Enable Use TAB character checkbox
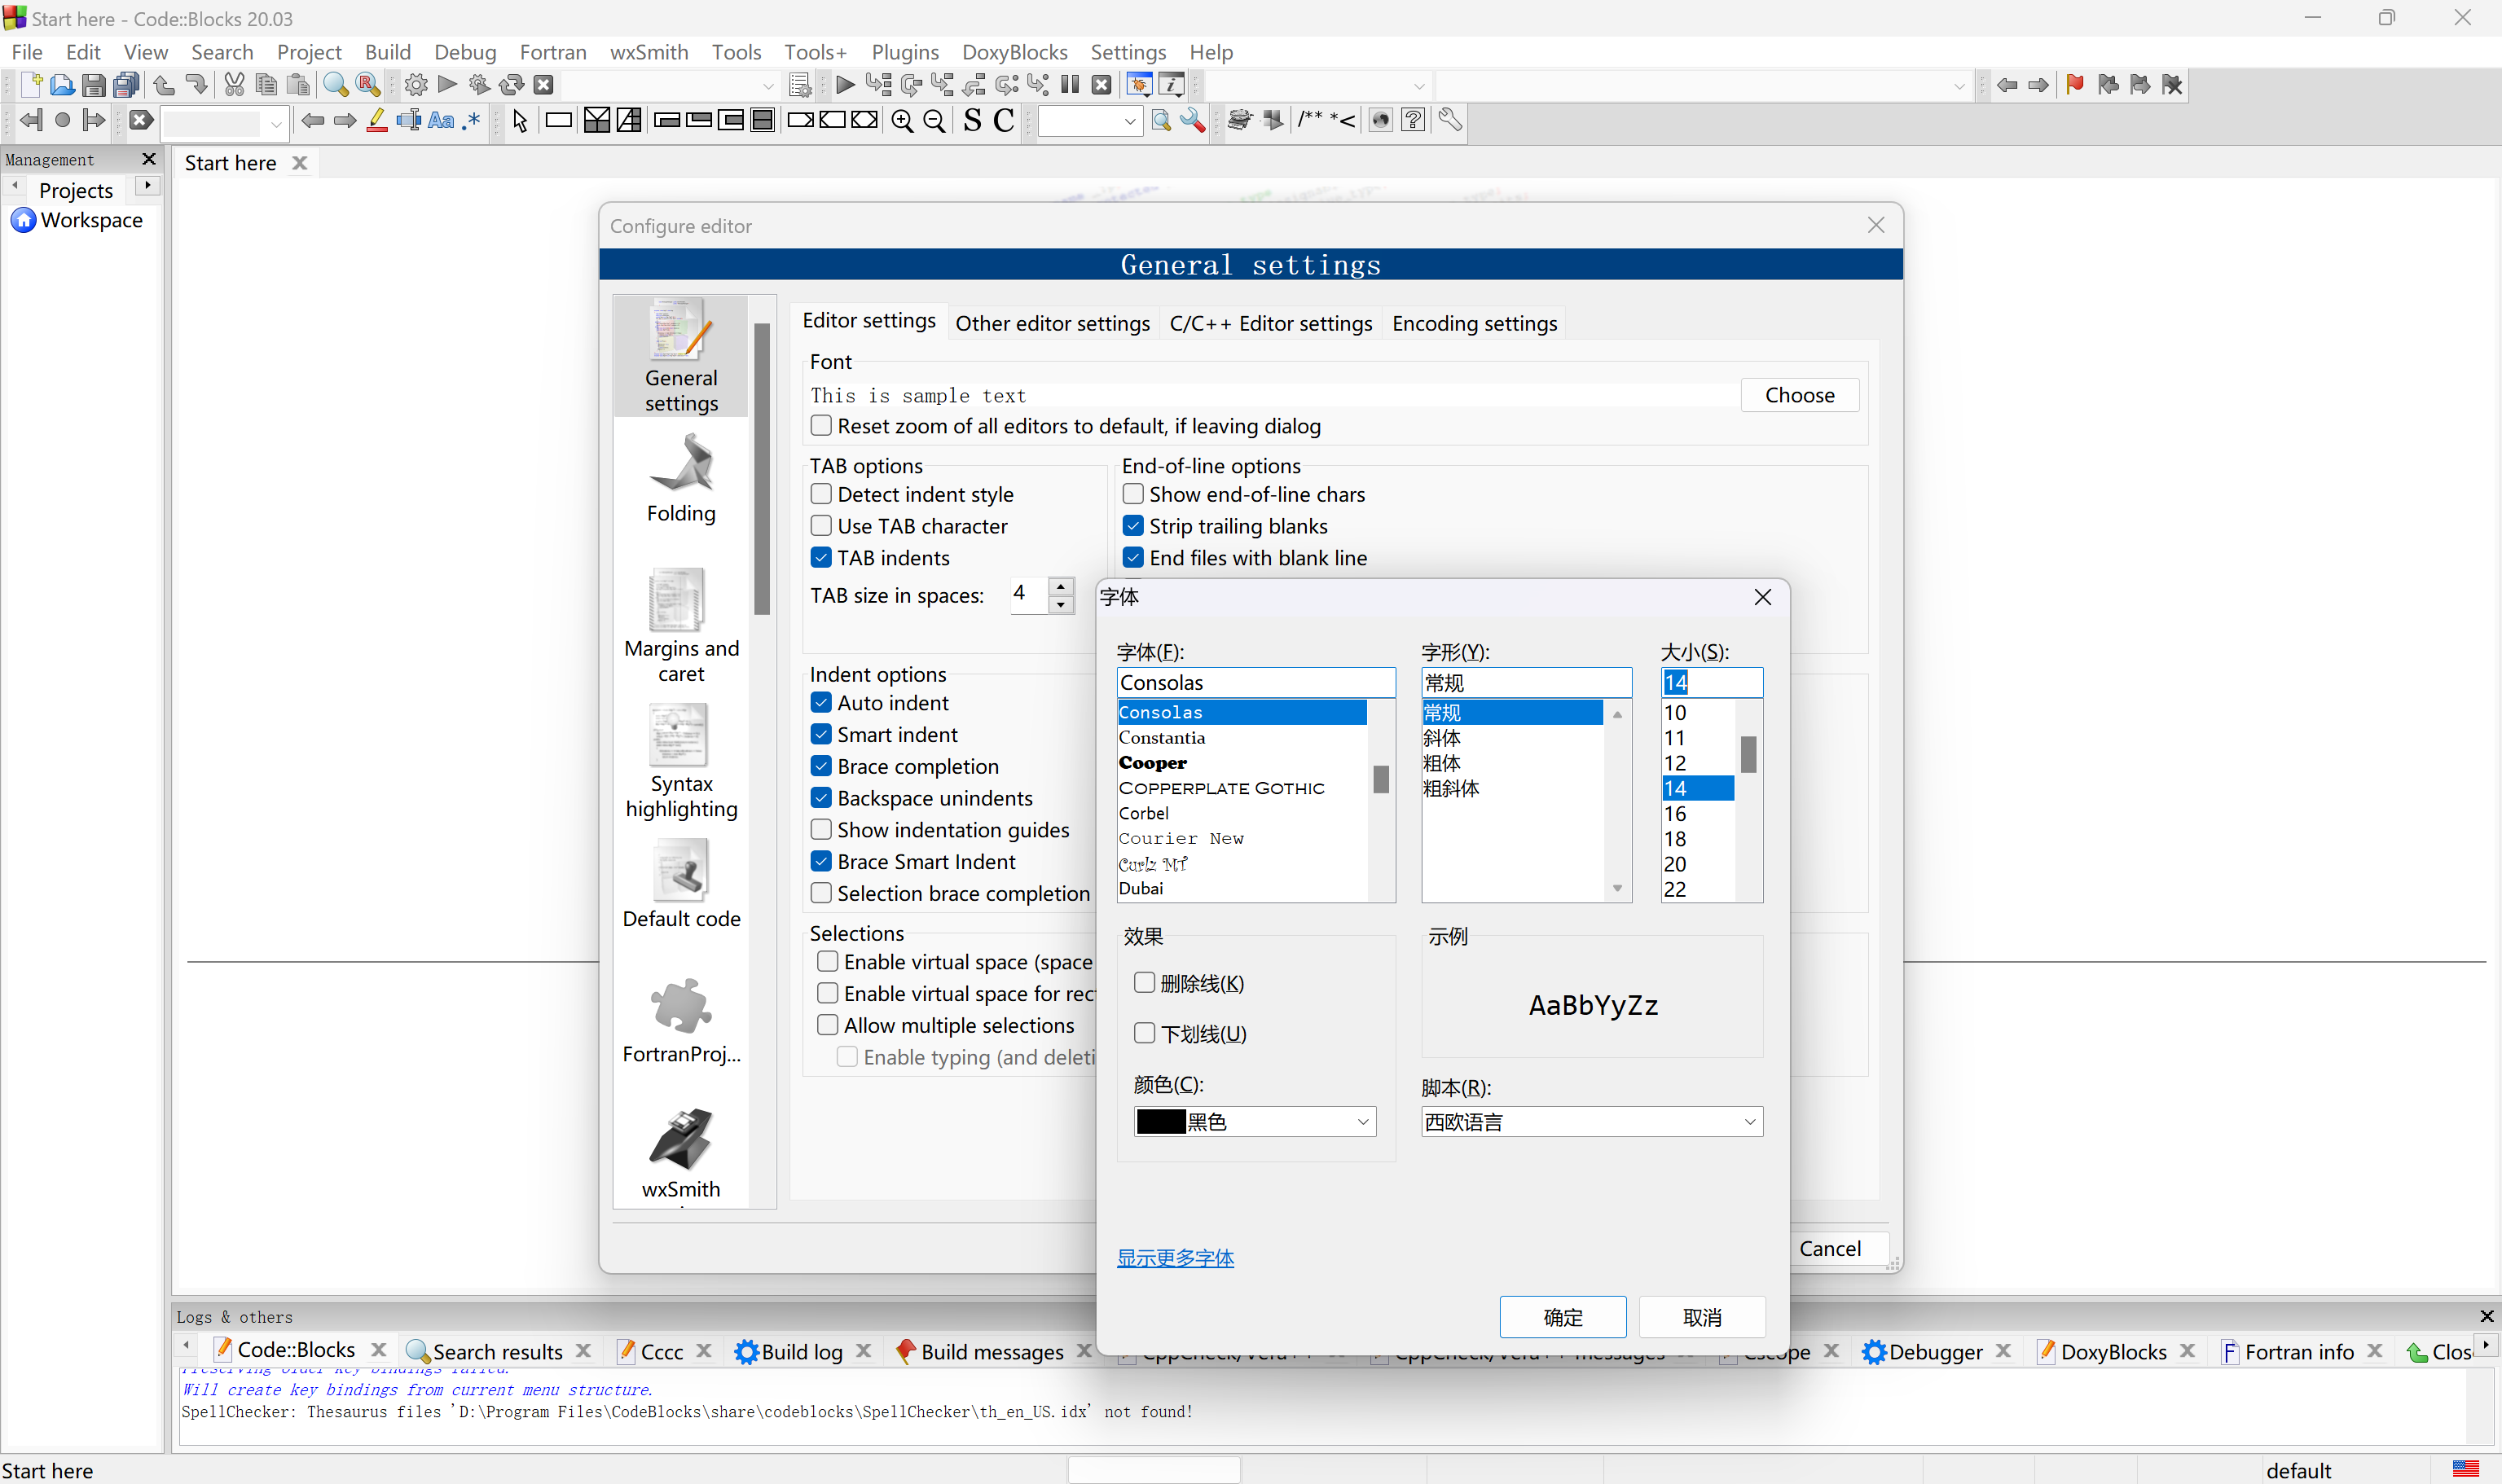This screenshot has height=1484, width=2502. click(x=821, y=526)
